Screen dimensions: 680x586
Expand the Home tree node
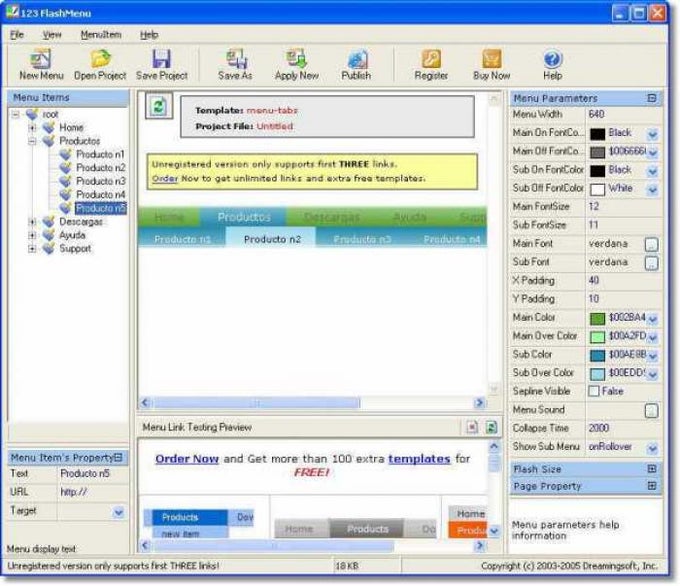pyautogui.click(x=32, y=128)
